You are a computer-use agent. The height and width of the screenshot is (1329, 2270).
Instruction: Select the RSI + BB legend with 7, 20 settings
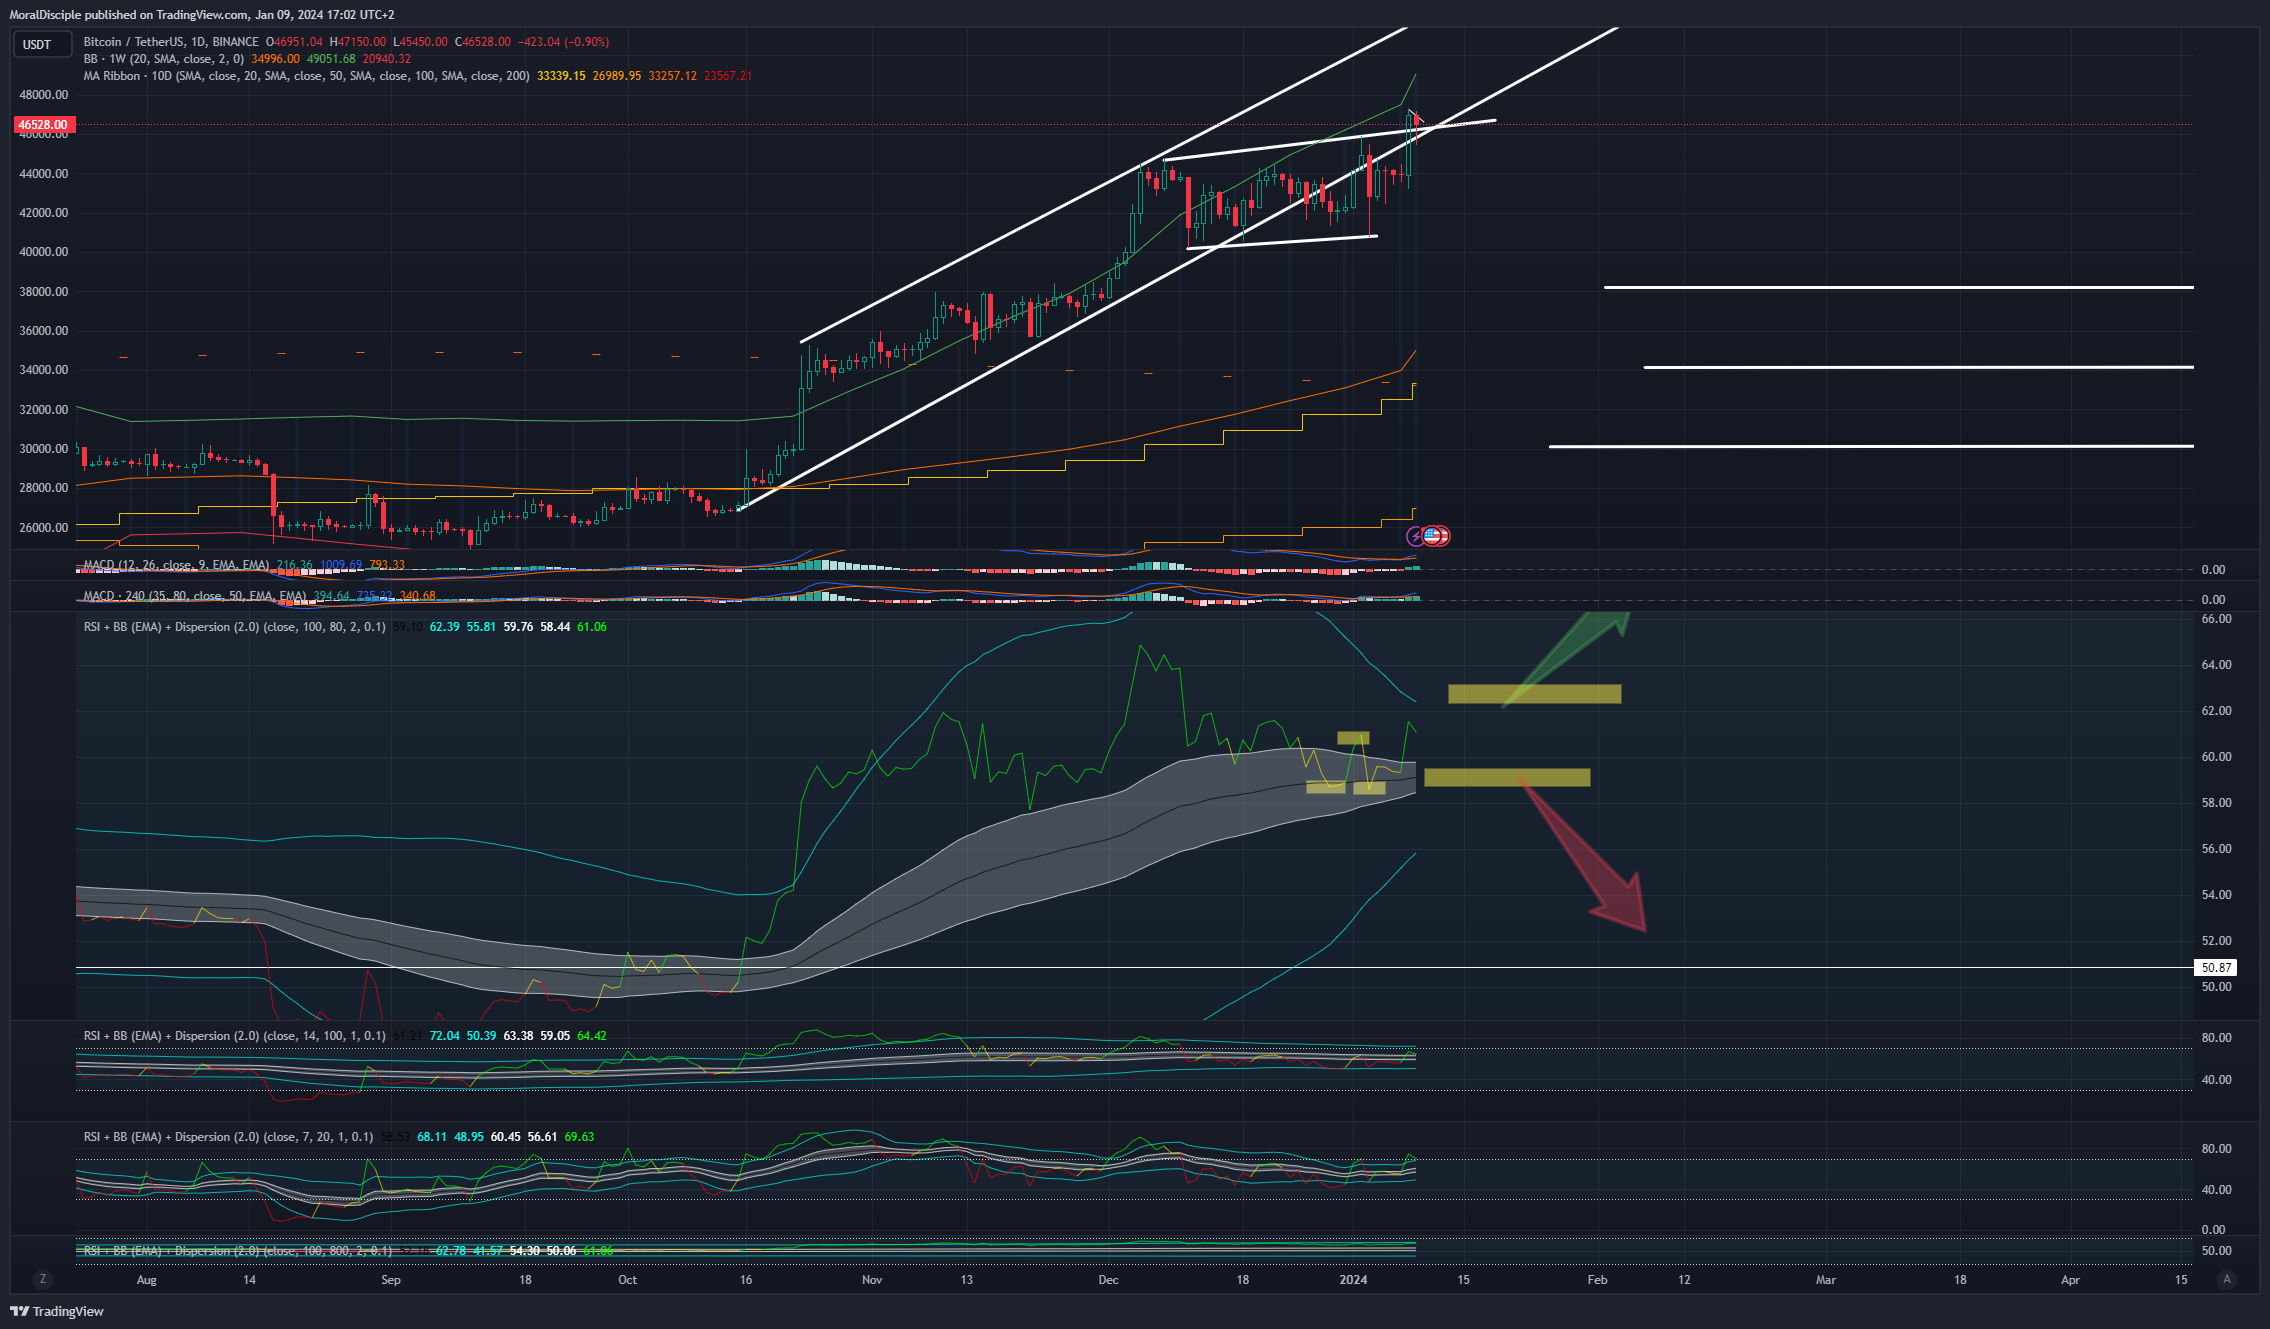coord(228,1137)
